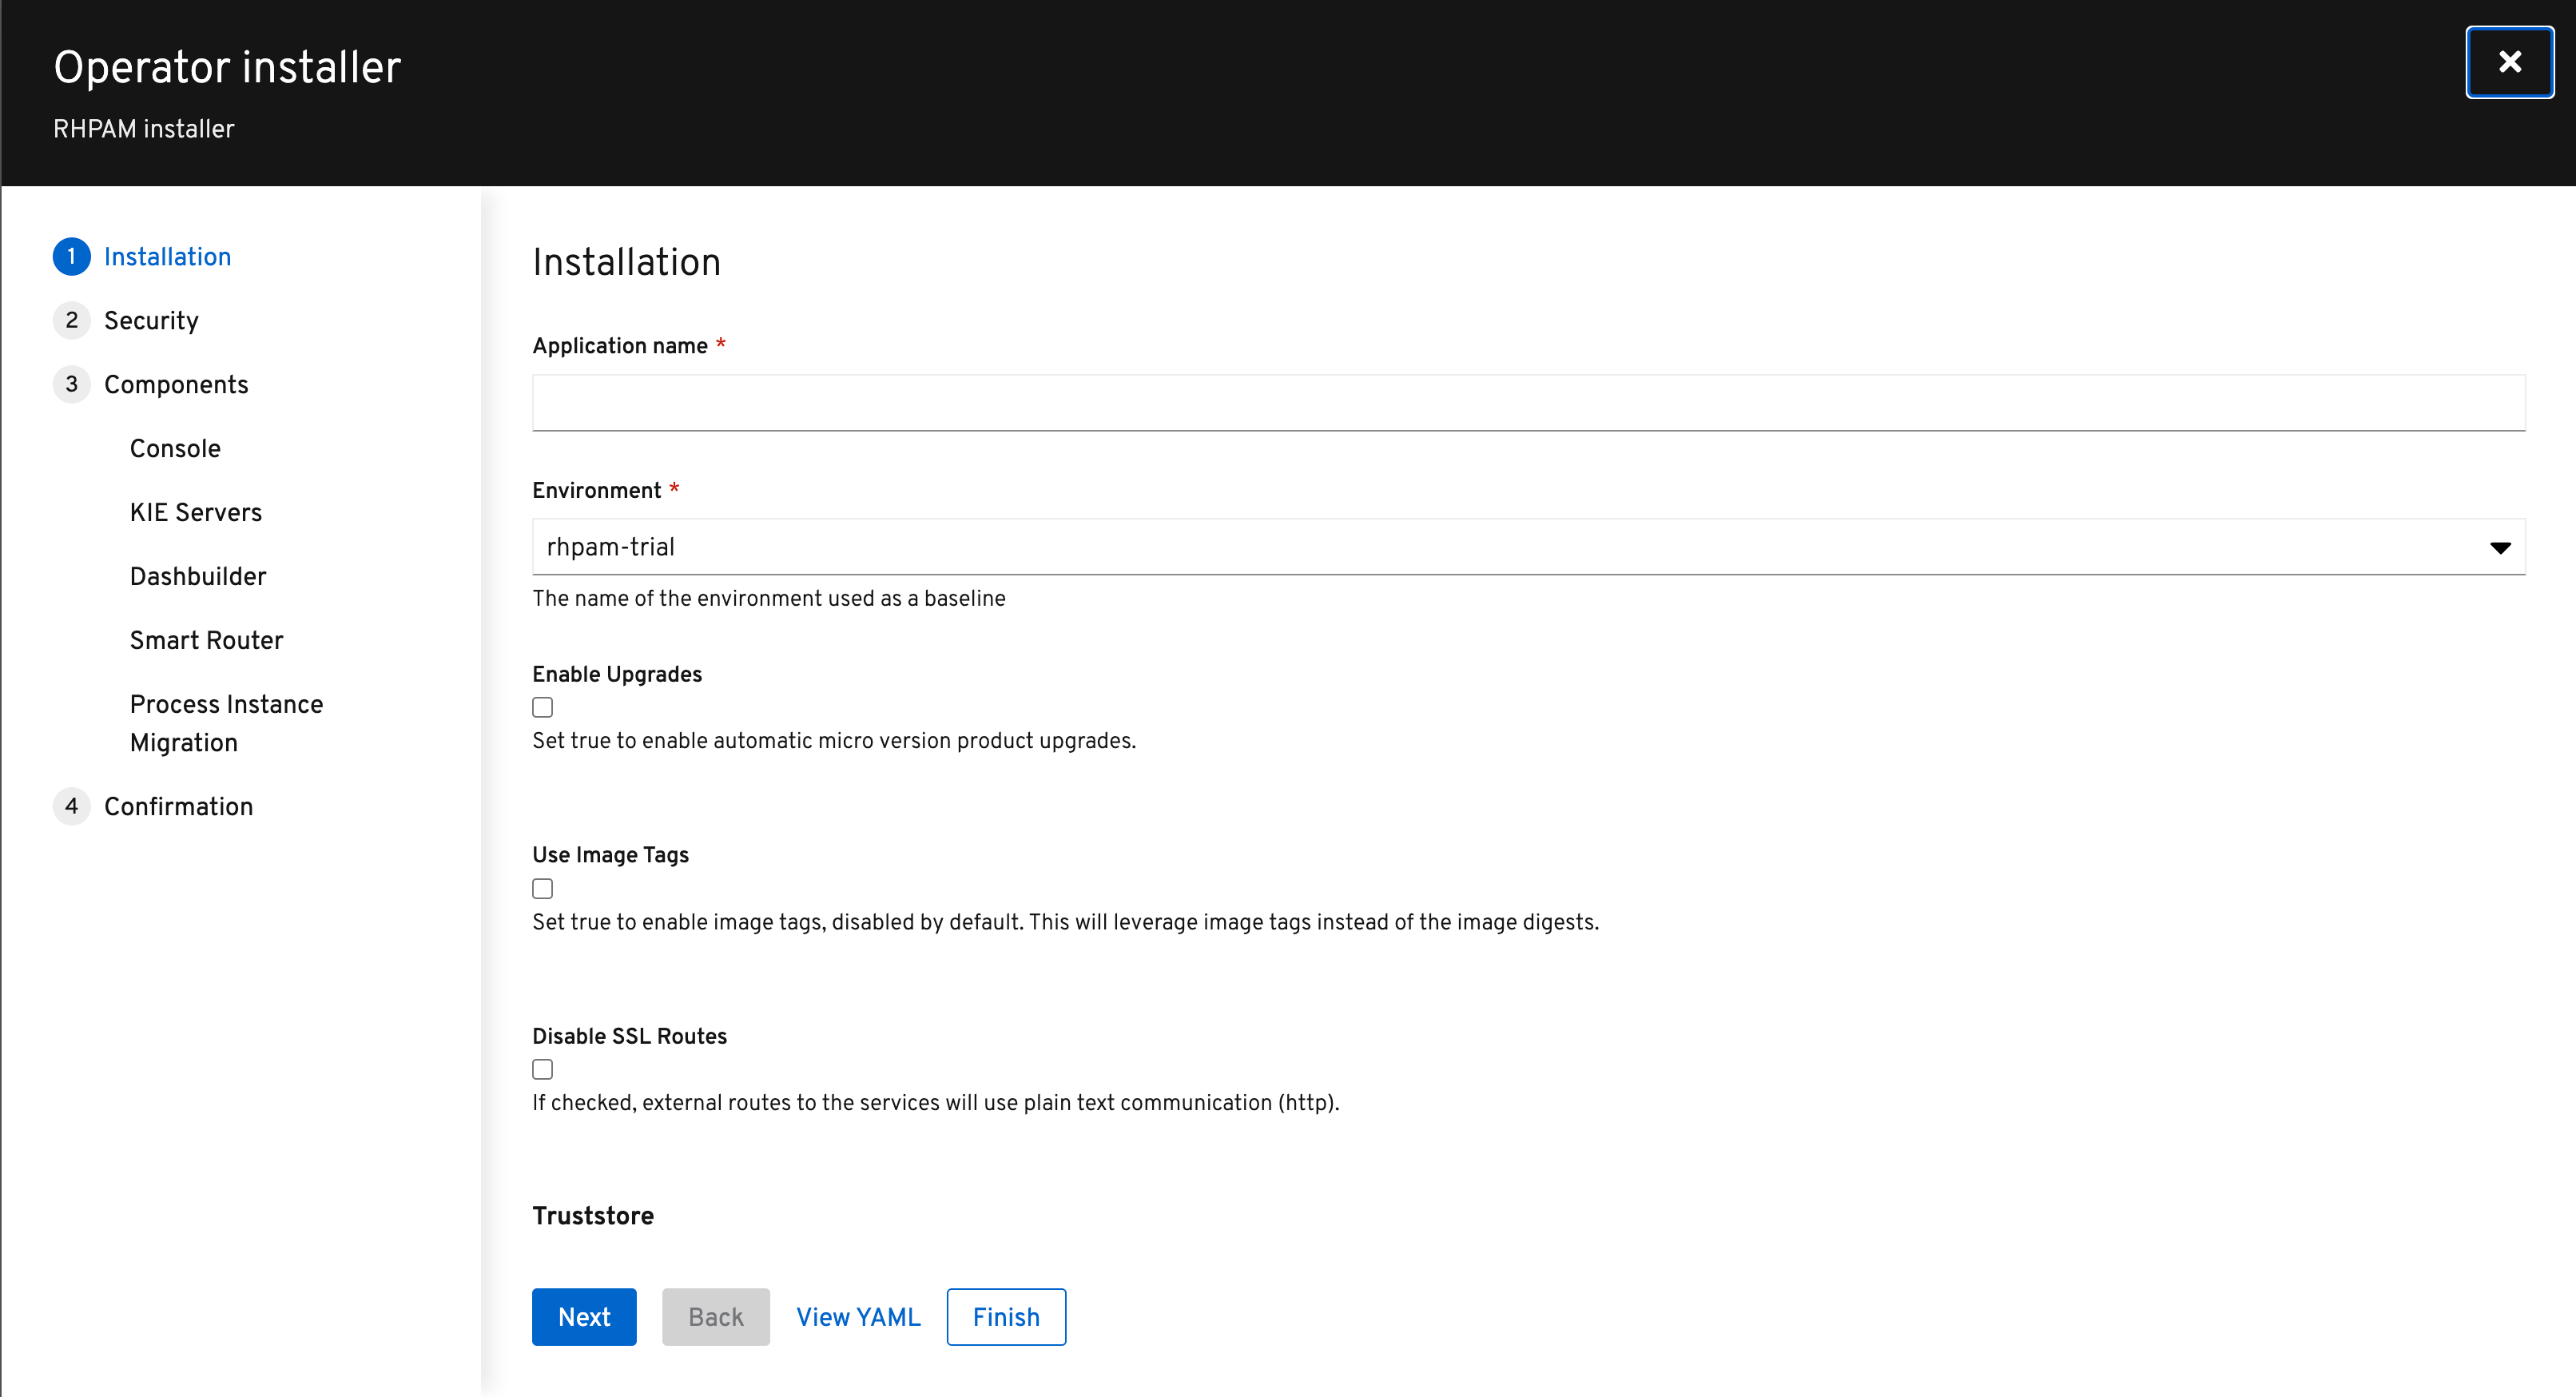Select the Smart Router sub-step

[207, 641]
